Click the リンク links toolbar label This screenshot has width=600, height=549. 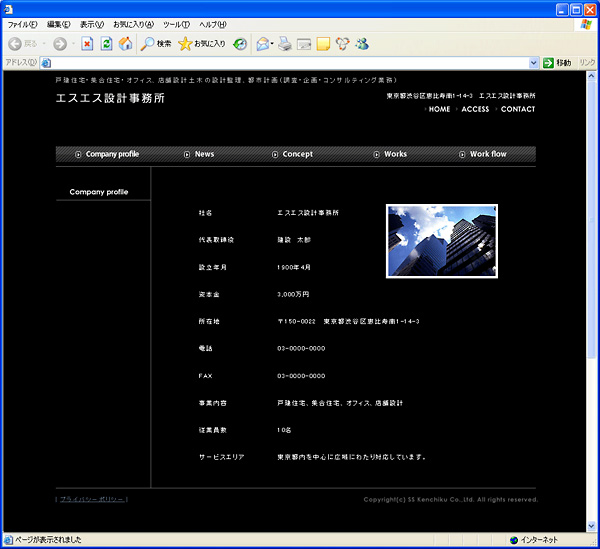[587, 63]
